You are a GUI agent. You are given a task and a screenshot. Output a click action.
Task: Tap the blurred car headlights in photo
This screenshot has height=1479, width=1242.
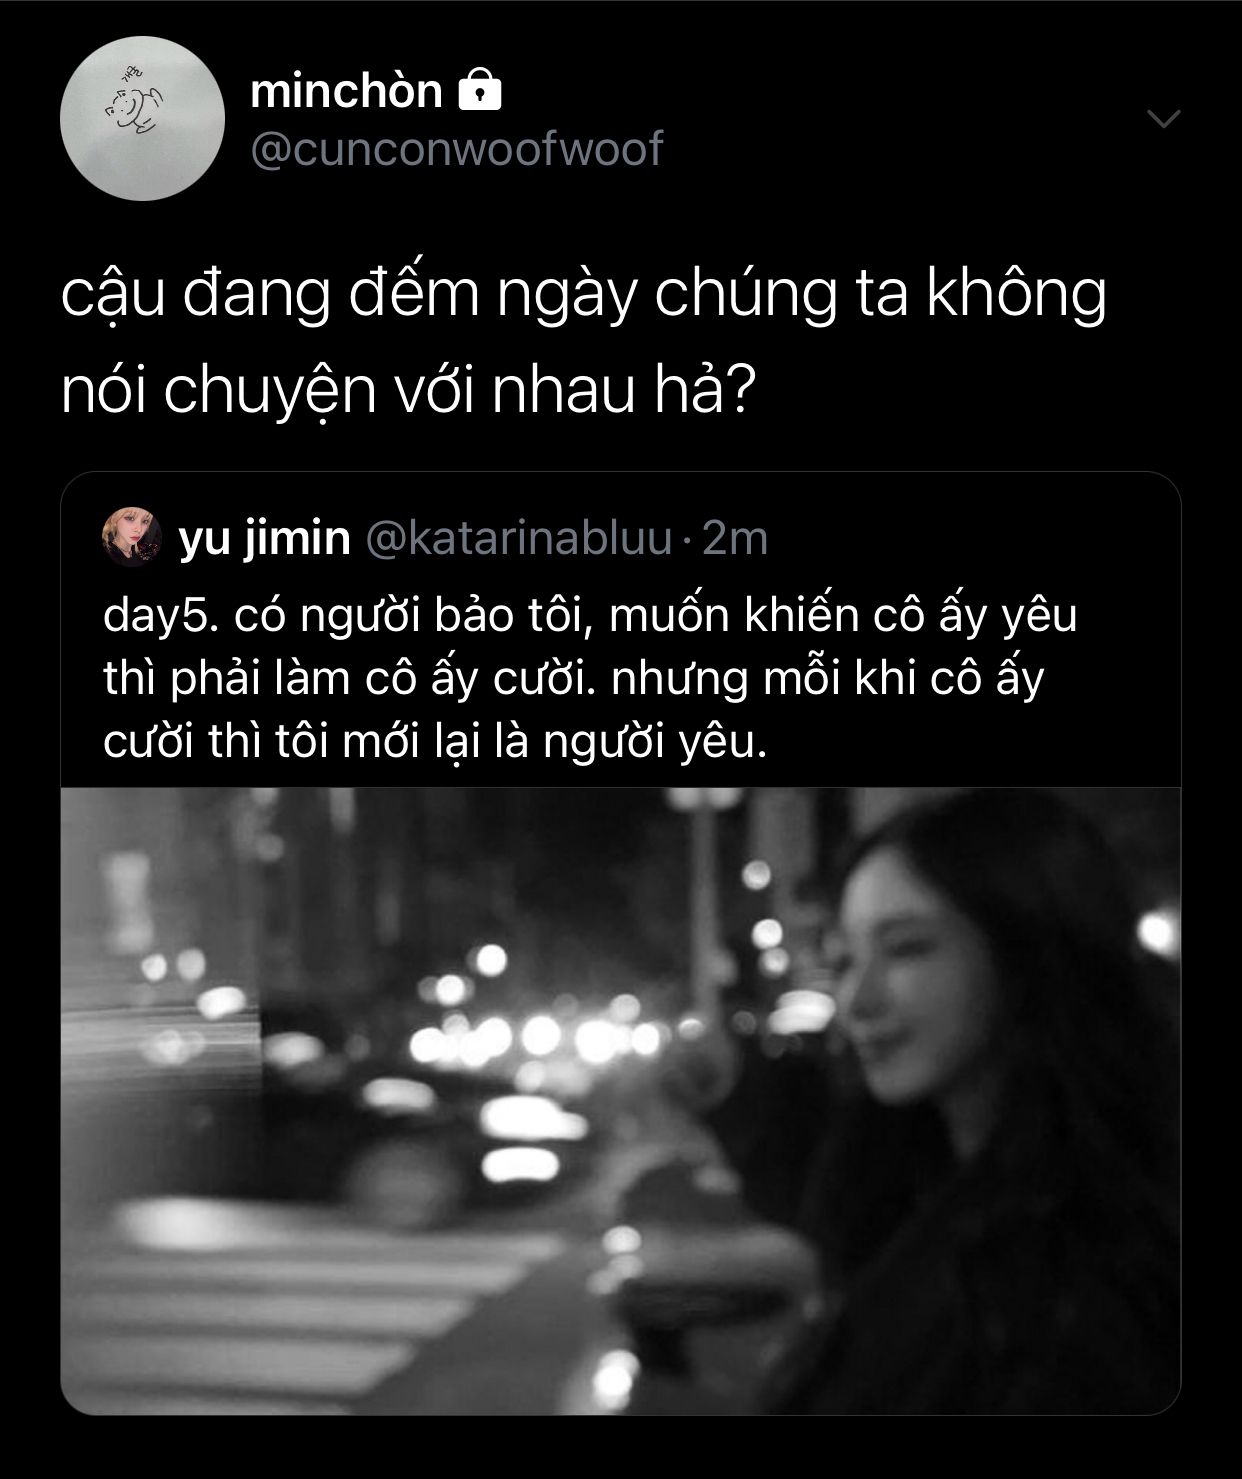point(540,1040)
